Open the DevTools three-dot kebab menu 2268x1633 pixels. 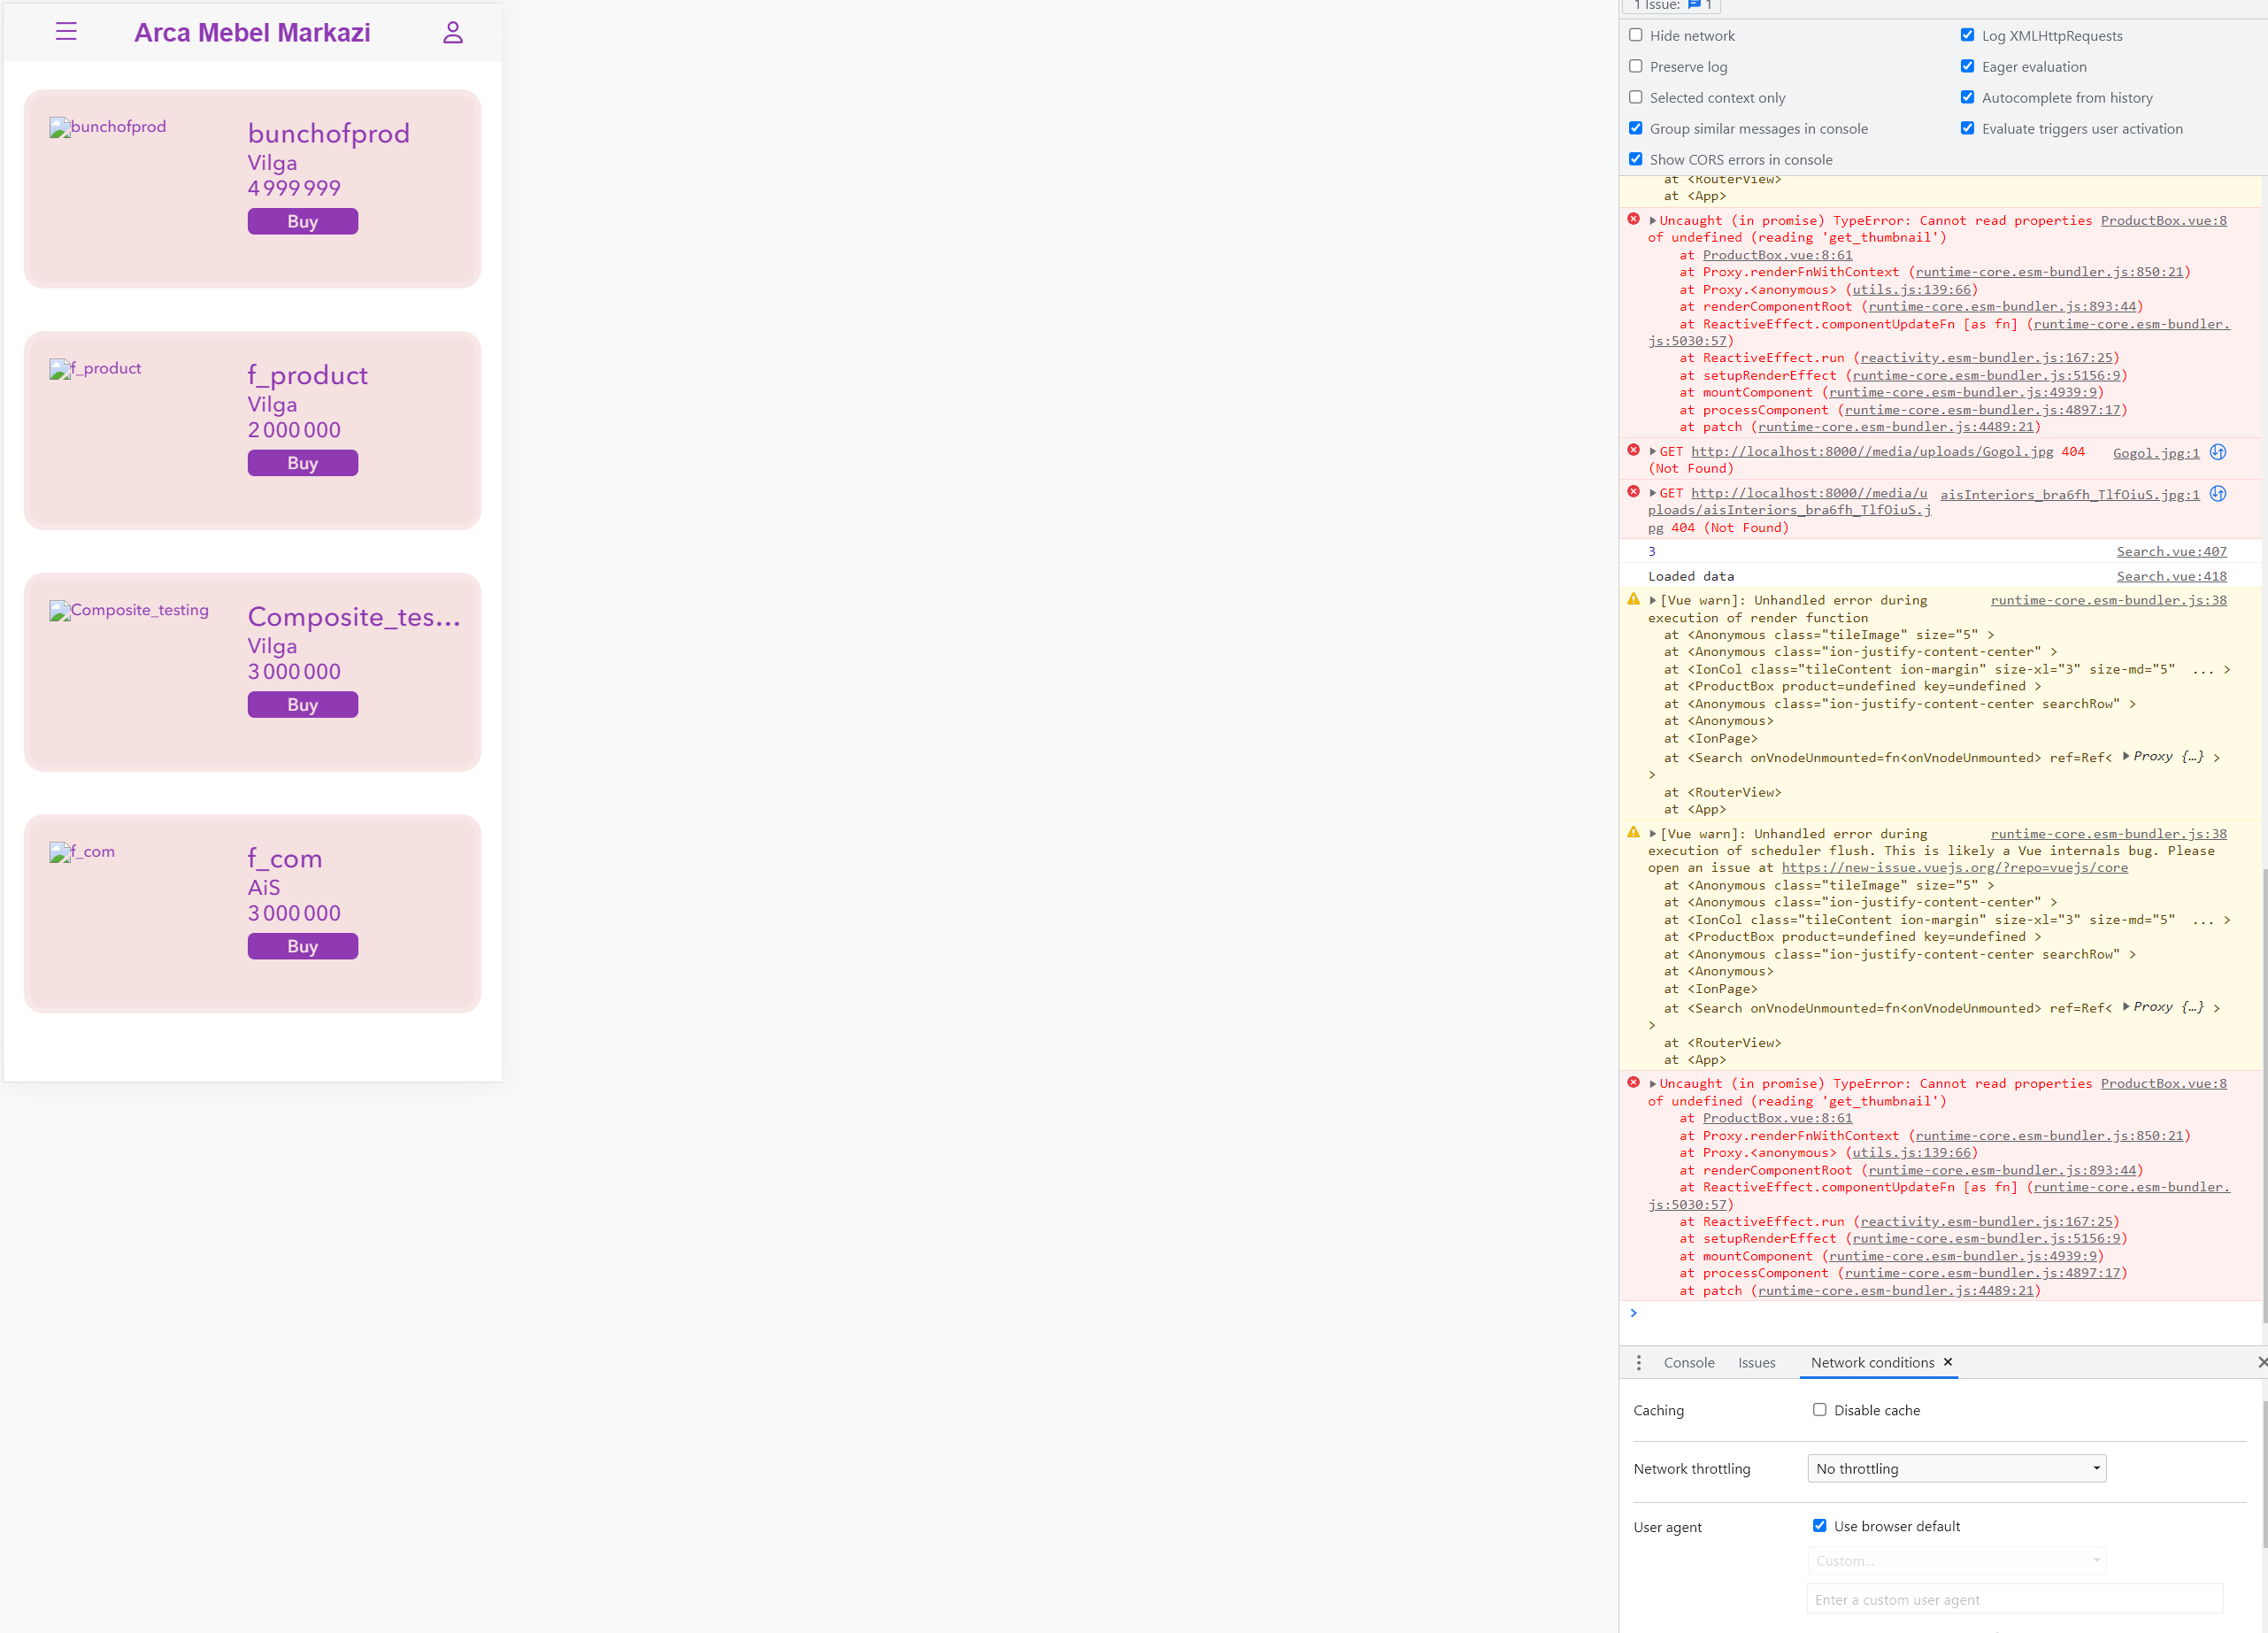1638,1362
